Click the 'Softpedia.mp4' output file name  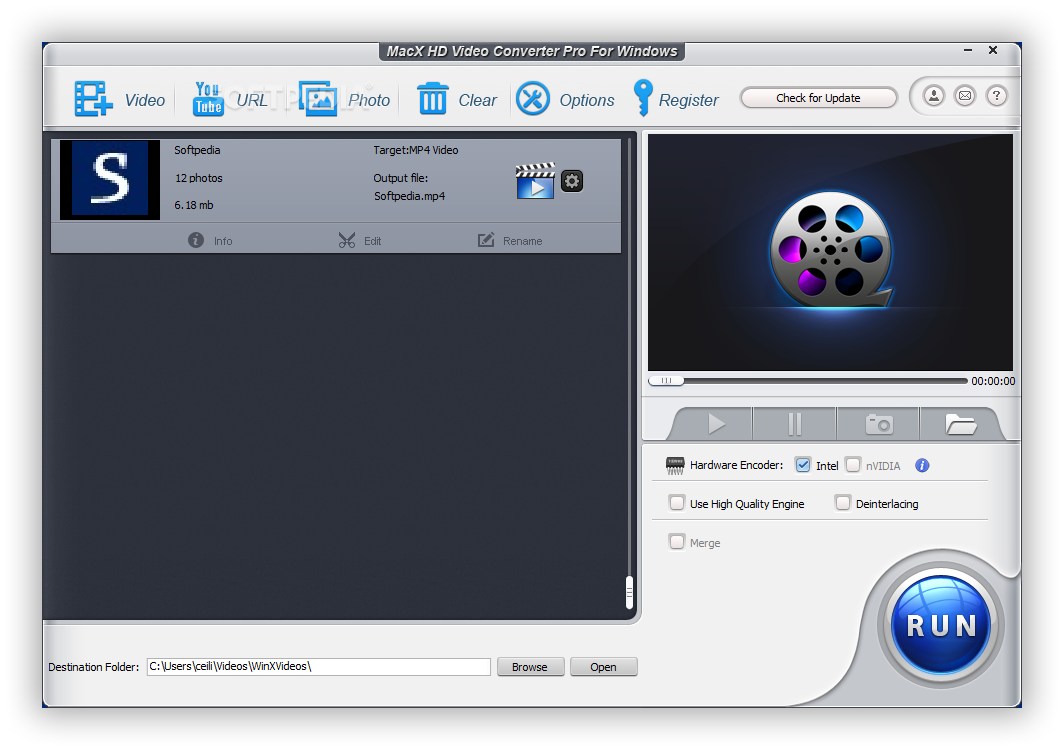(409, 196)
